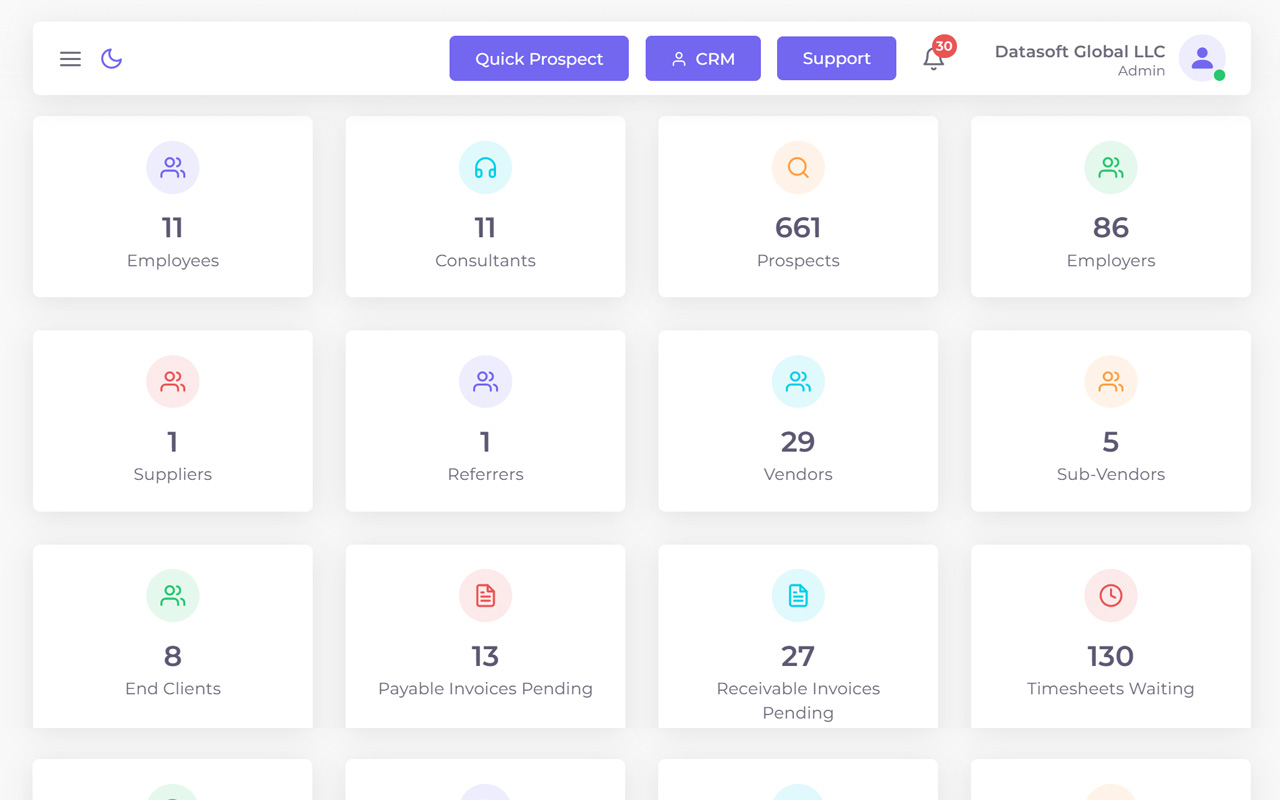The image size is (1280, 800).
Task: Click the 29 vendors count
Action: click(x=798, y=442)
